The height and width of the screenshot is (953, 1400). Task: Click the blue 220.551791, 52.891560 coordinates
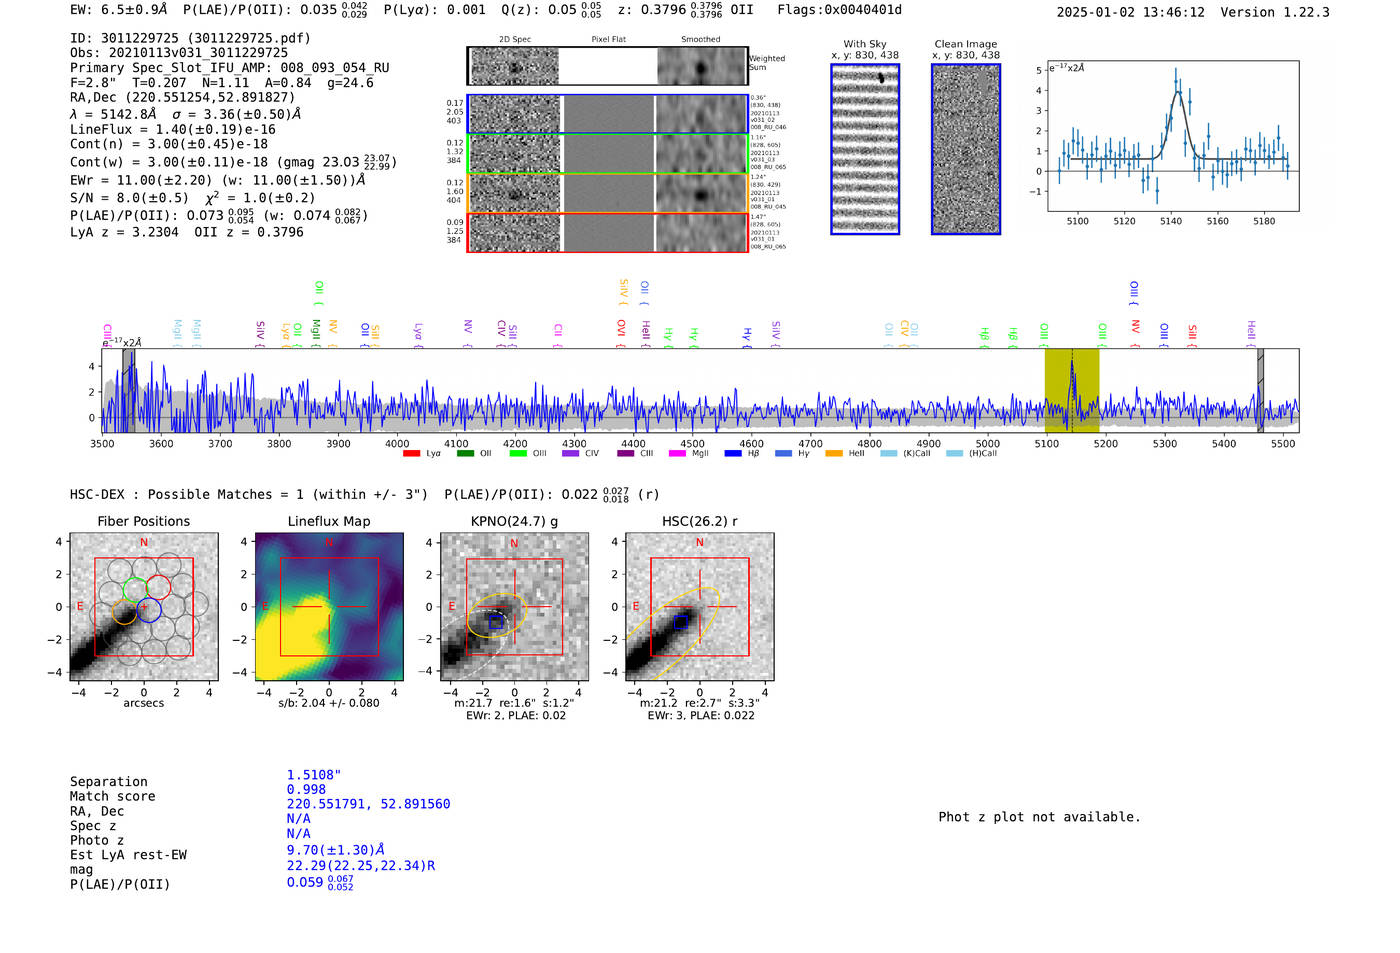coord(369,804)
